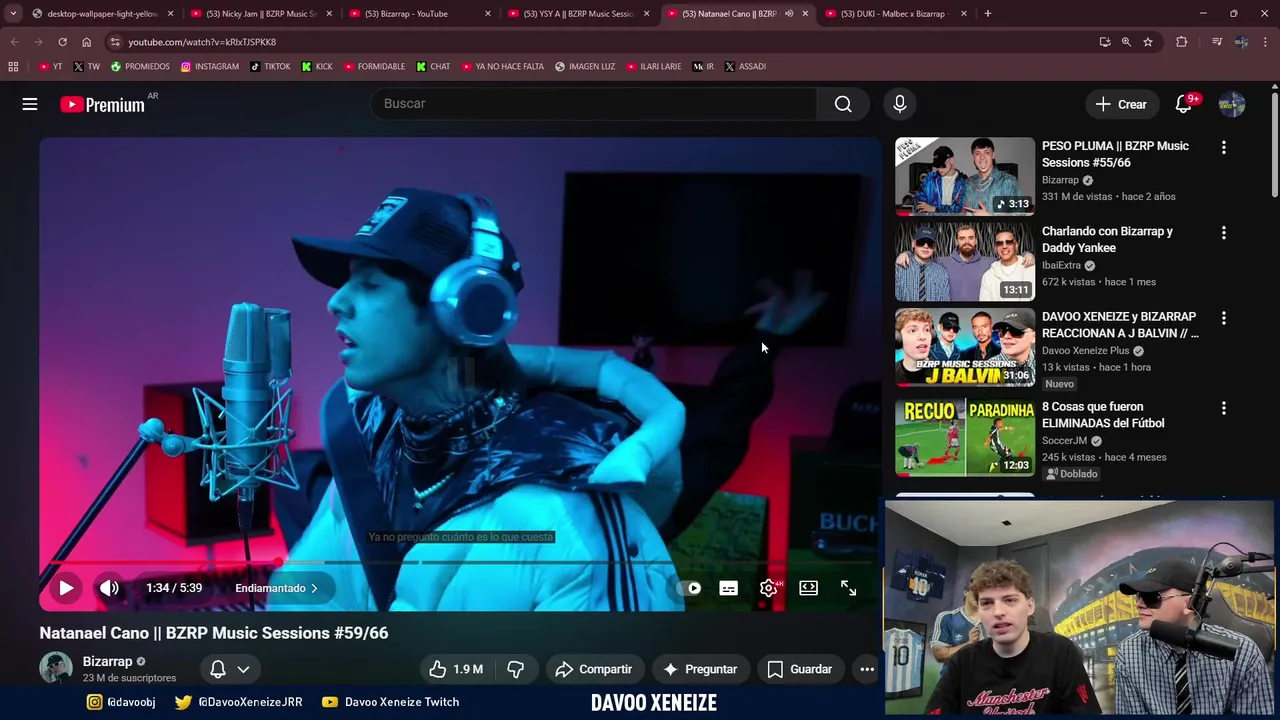Open the notifications bell
Viewport: 1280px width, 720px height.
click(x=1184, y=104)
